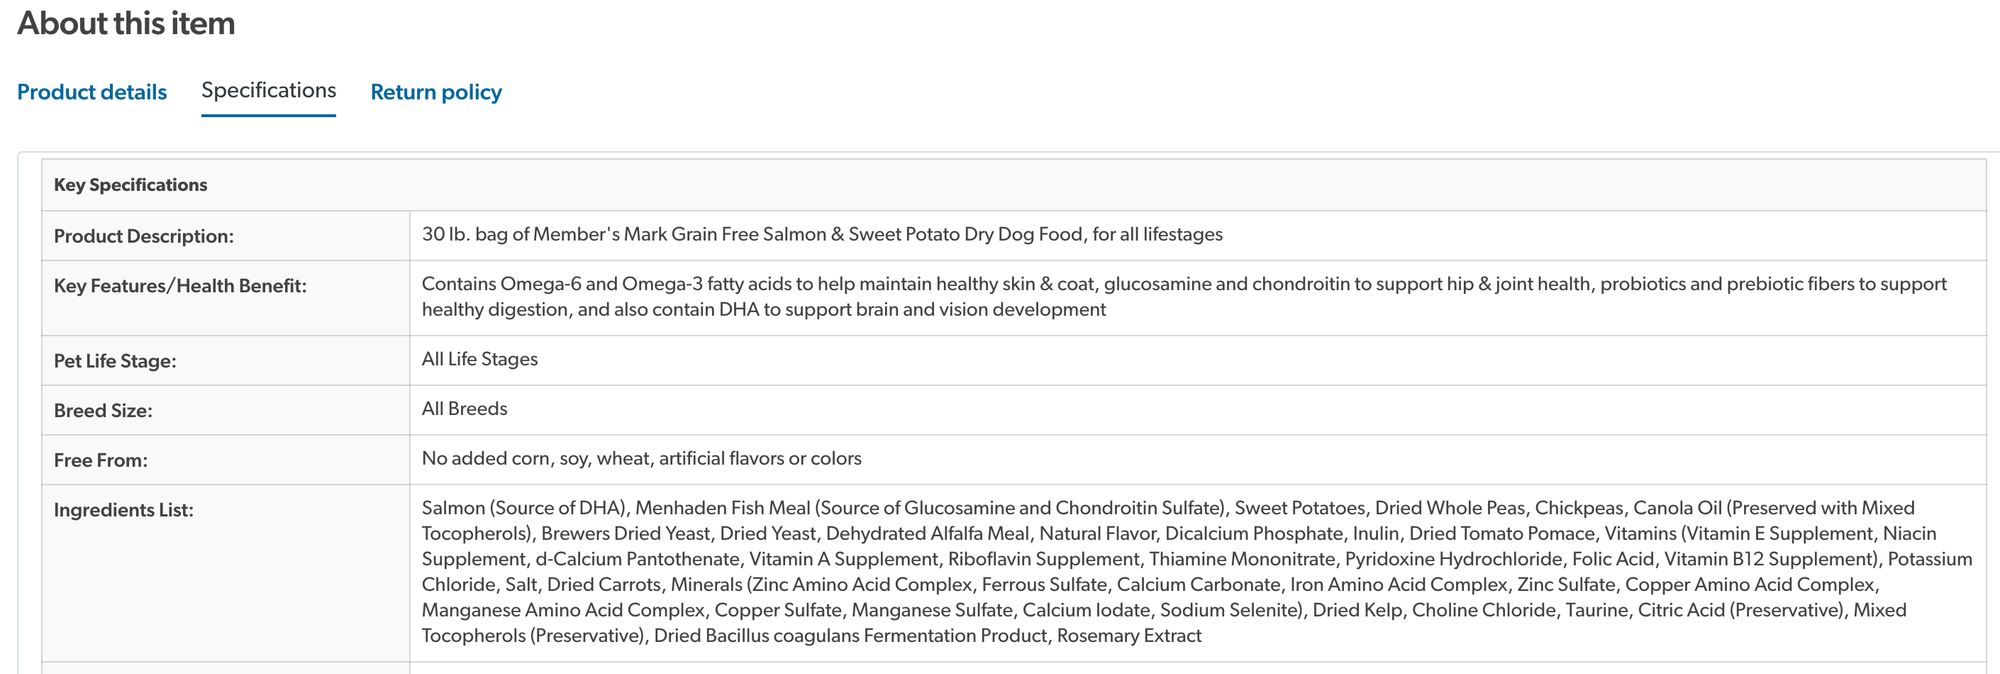Click the 30 lb. bag description text
This screenshot has height=674, width=2000.
tap(822, 234)
